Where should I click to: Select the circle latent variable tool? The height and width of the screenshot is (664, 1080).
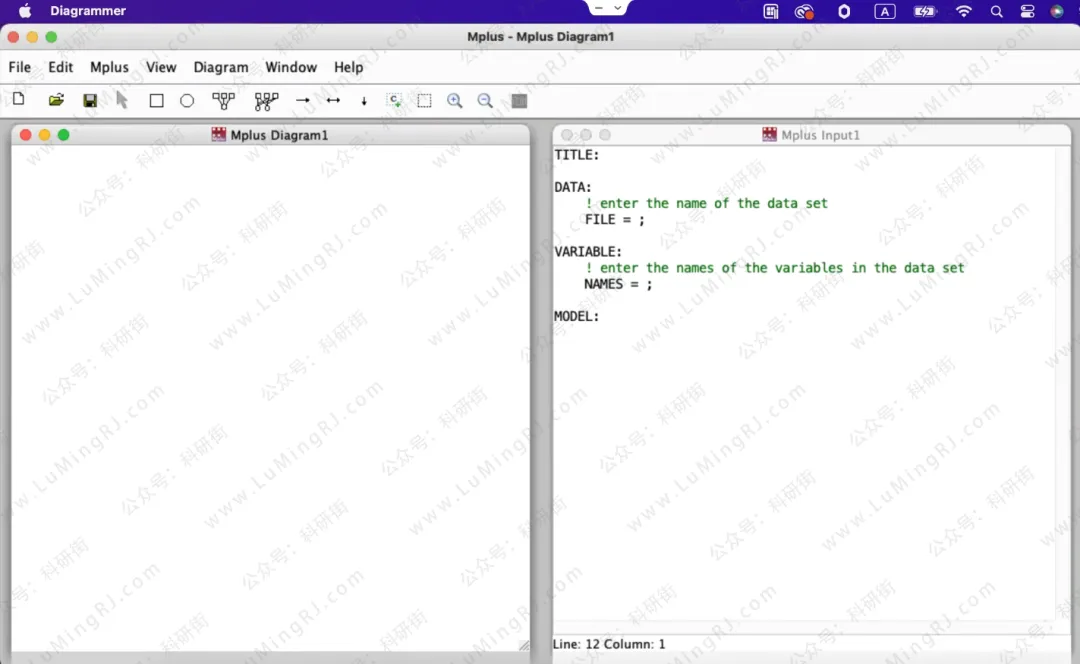coord(187,101)
